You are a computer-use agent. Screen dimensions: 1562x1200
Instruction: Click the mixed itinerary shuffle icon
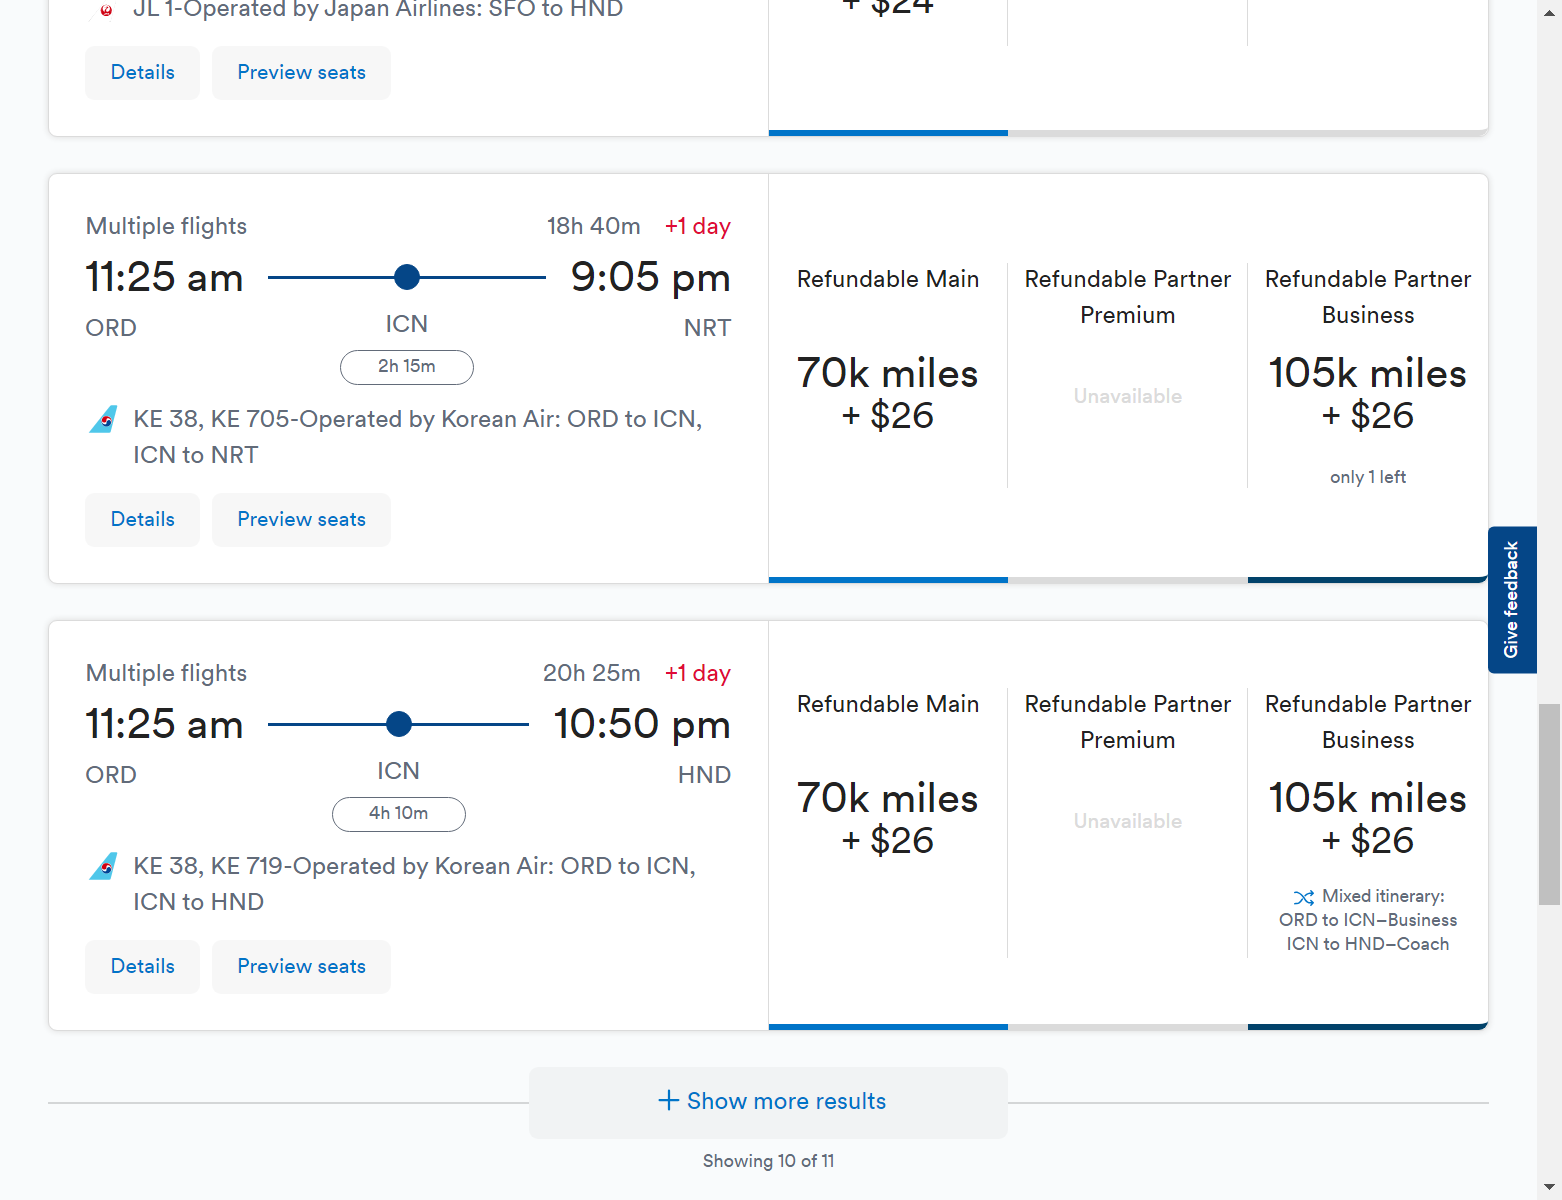[x=1303, y=897]
